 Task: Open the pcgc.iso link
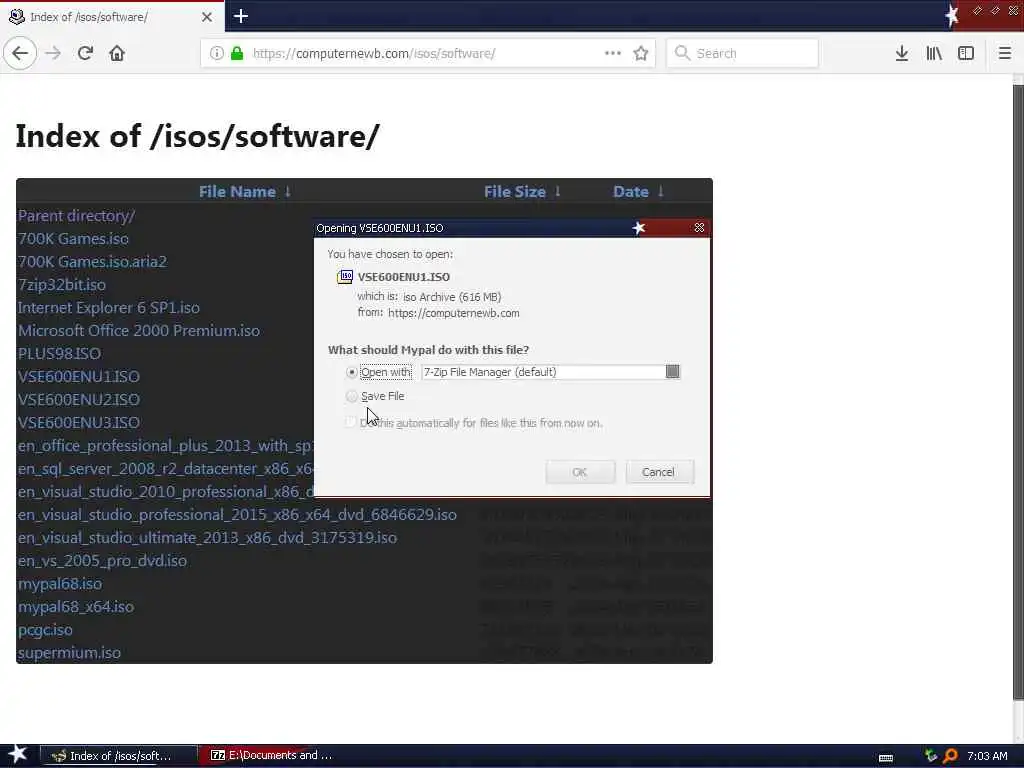click(45, 630)
